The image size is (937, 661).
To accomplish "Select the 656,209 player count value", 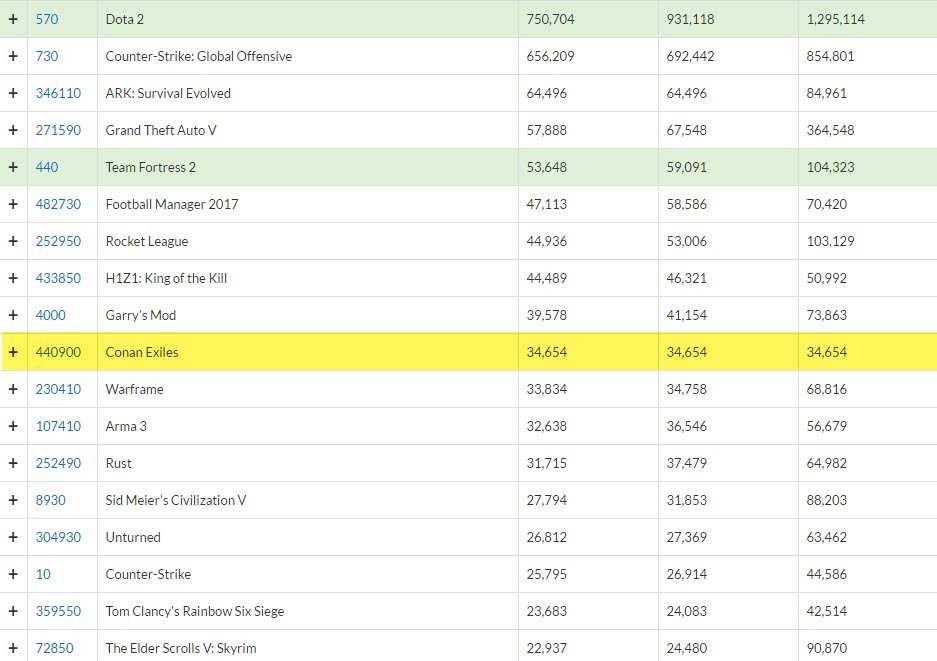I will pyautogui.click(x=550, y=56).
